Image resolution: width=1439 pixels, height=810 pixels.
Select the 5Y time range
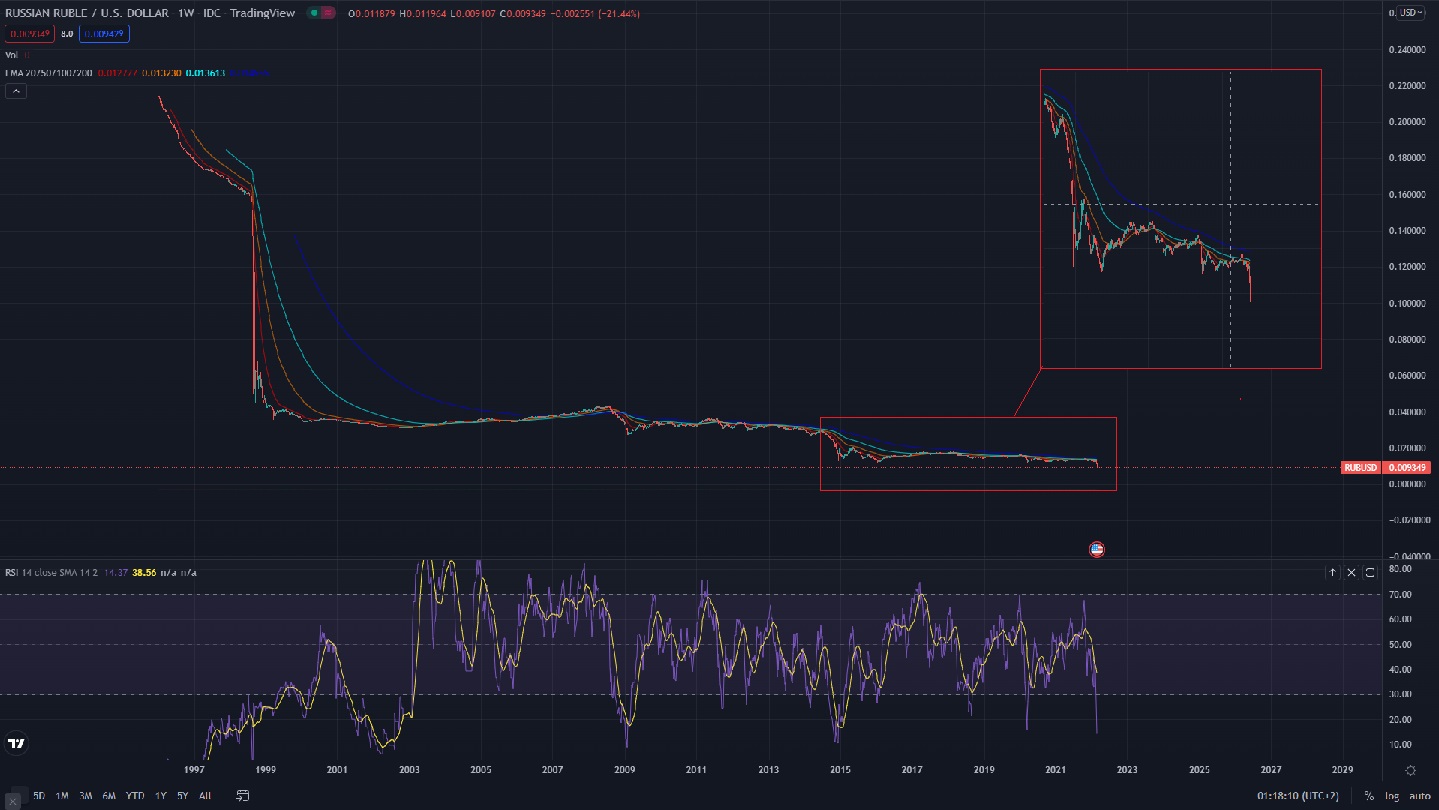(183, 796)
